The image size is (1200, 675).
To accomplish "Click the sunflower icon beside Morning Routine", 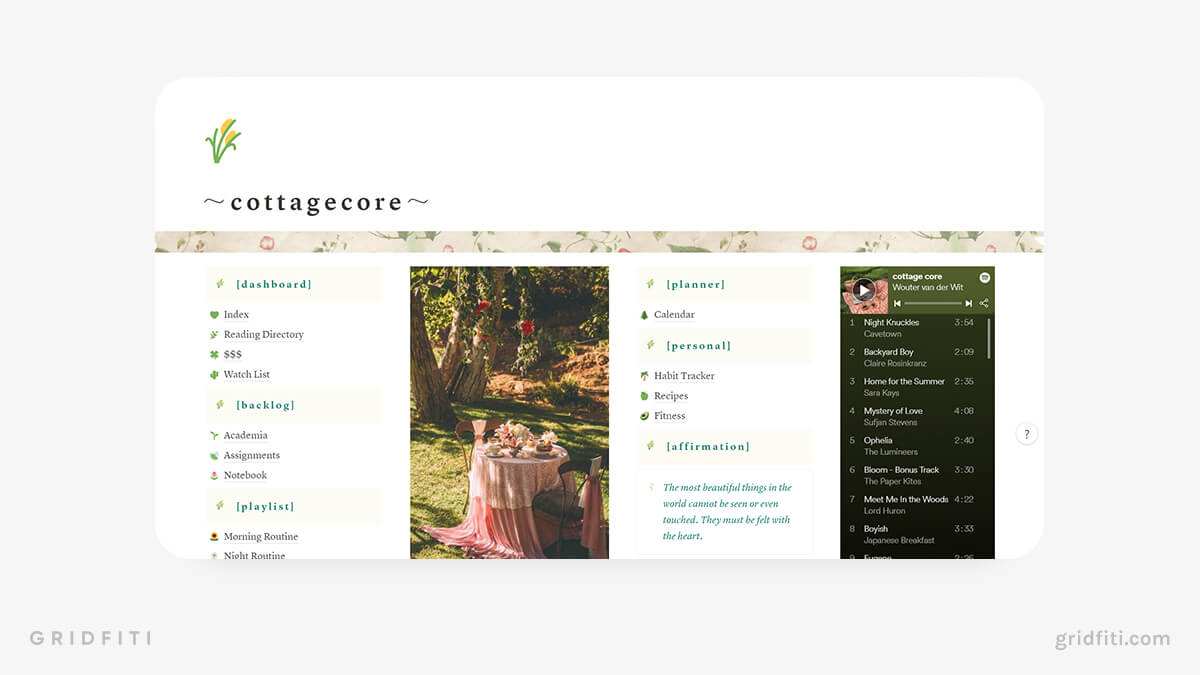I will pyautogui.click(x=214, y=537).
